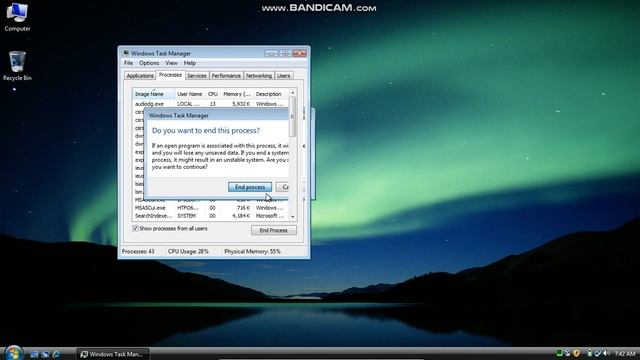Click 716 K memory value of MSASCui.exe
The height and width of the screenshot is (360, 640).
(x=243, y=208)
